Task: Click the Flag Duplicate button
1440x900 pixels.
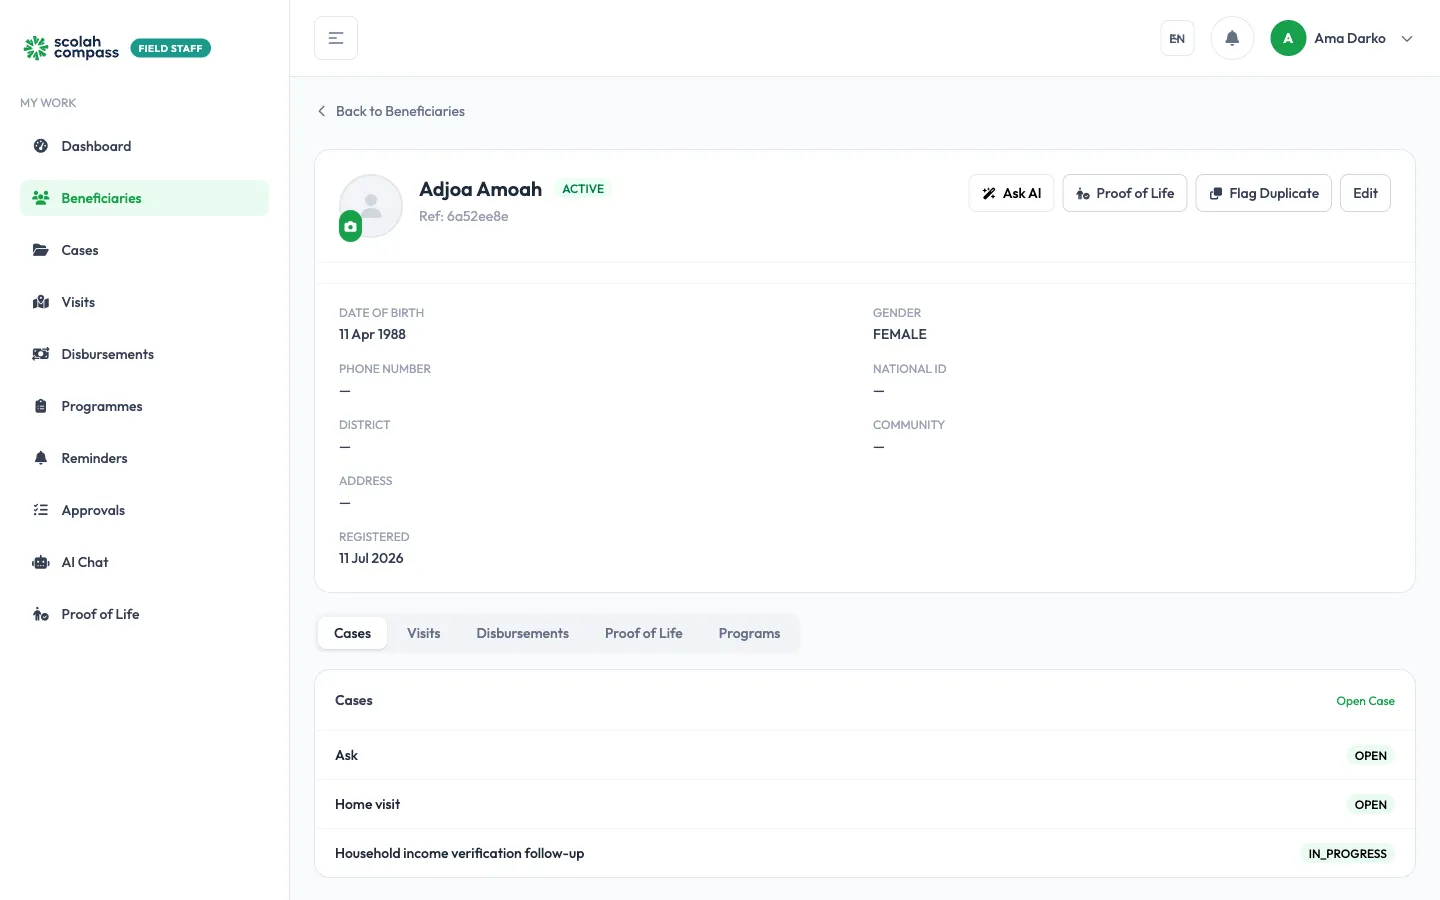Action: coord(1264,193)
